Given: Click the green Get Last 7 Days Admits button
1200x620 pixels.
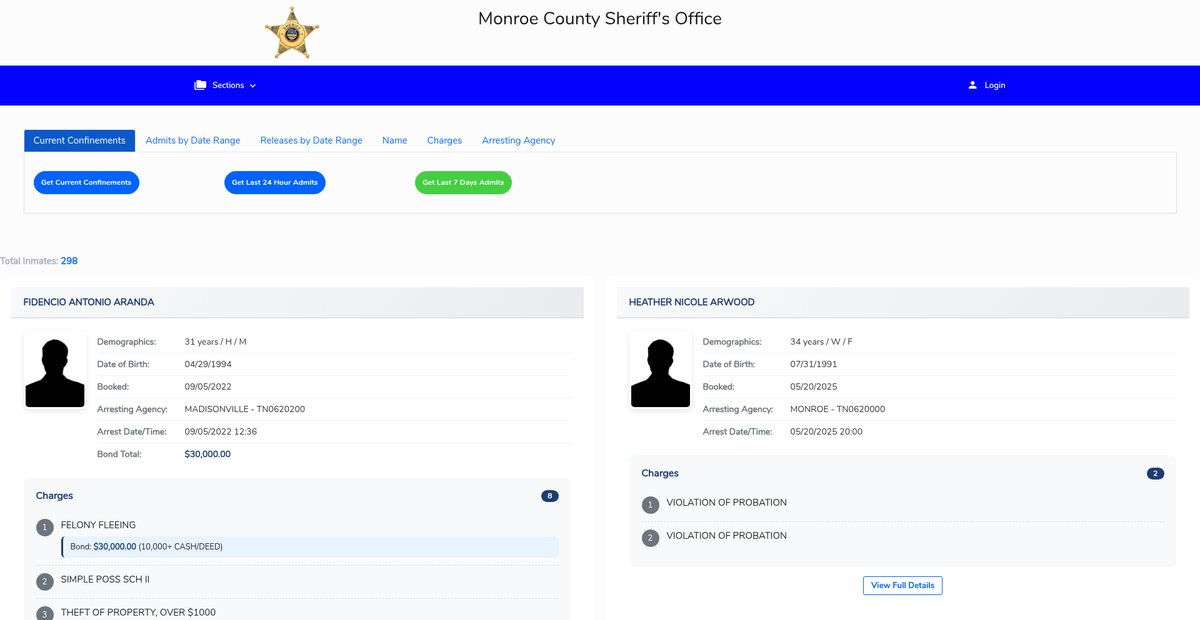Looking at the screenshot, I should [463, 183].
